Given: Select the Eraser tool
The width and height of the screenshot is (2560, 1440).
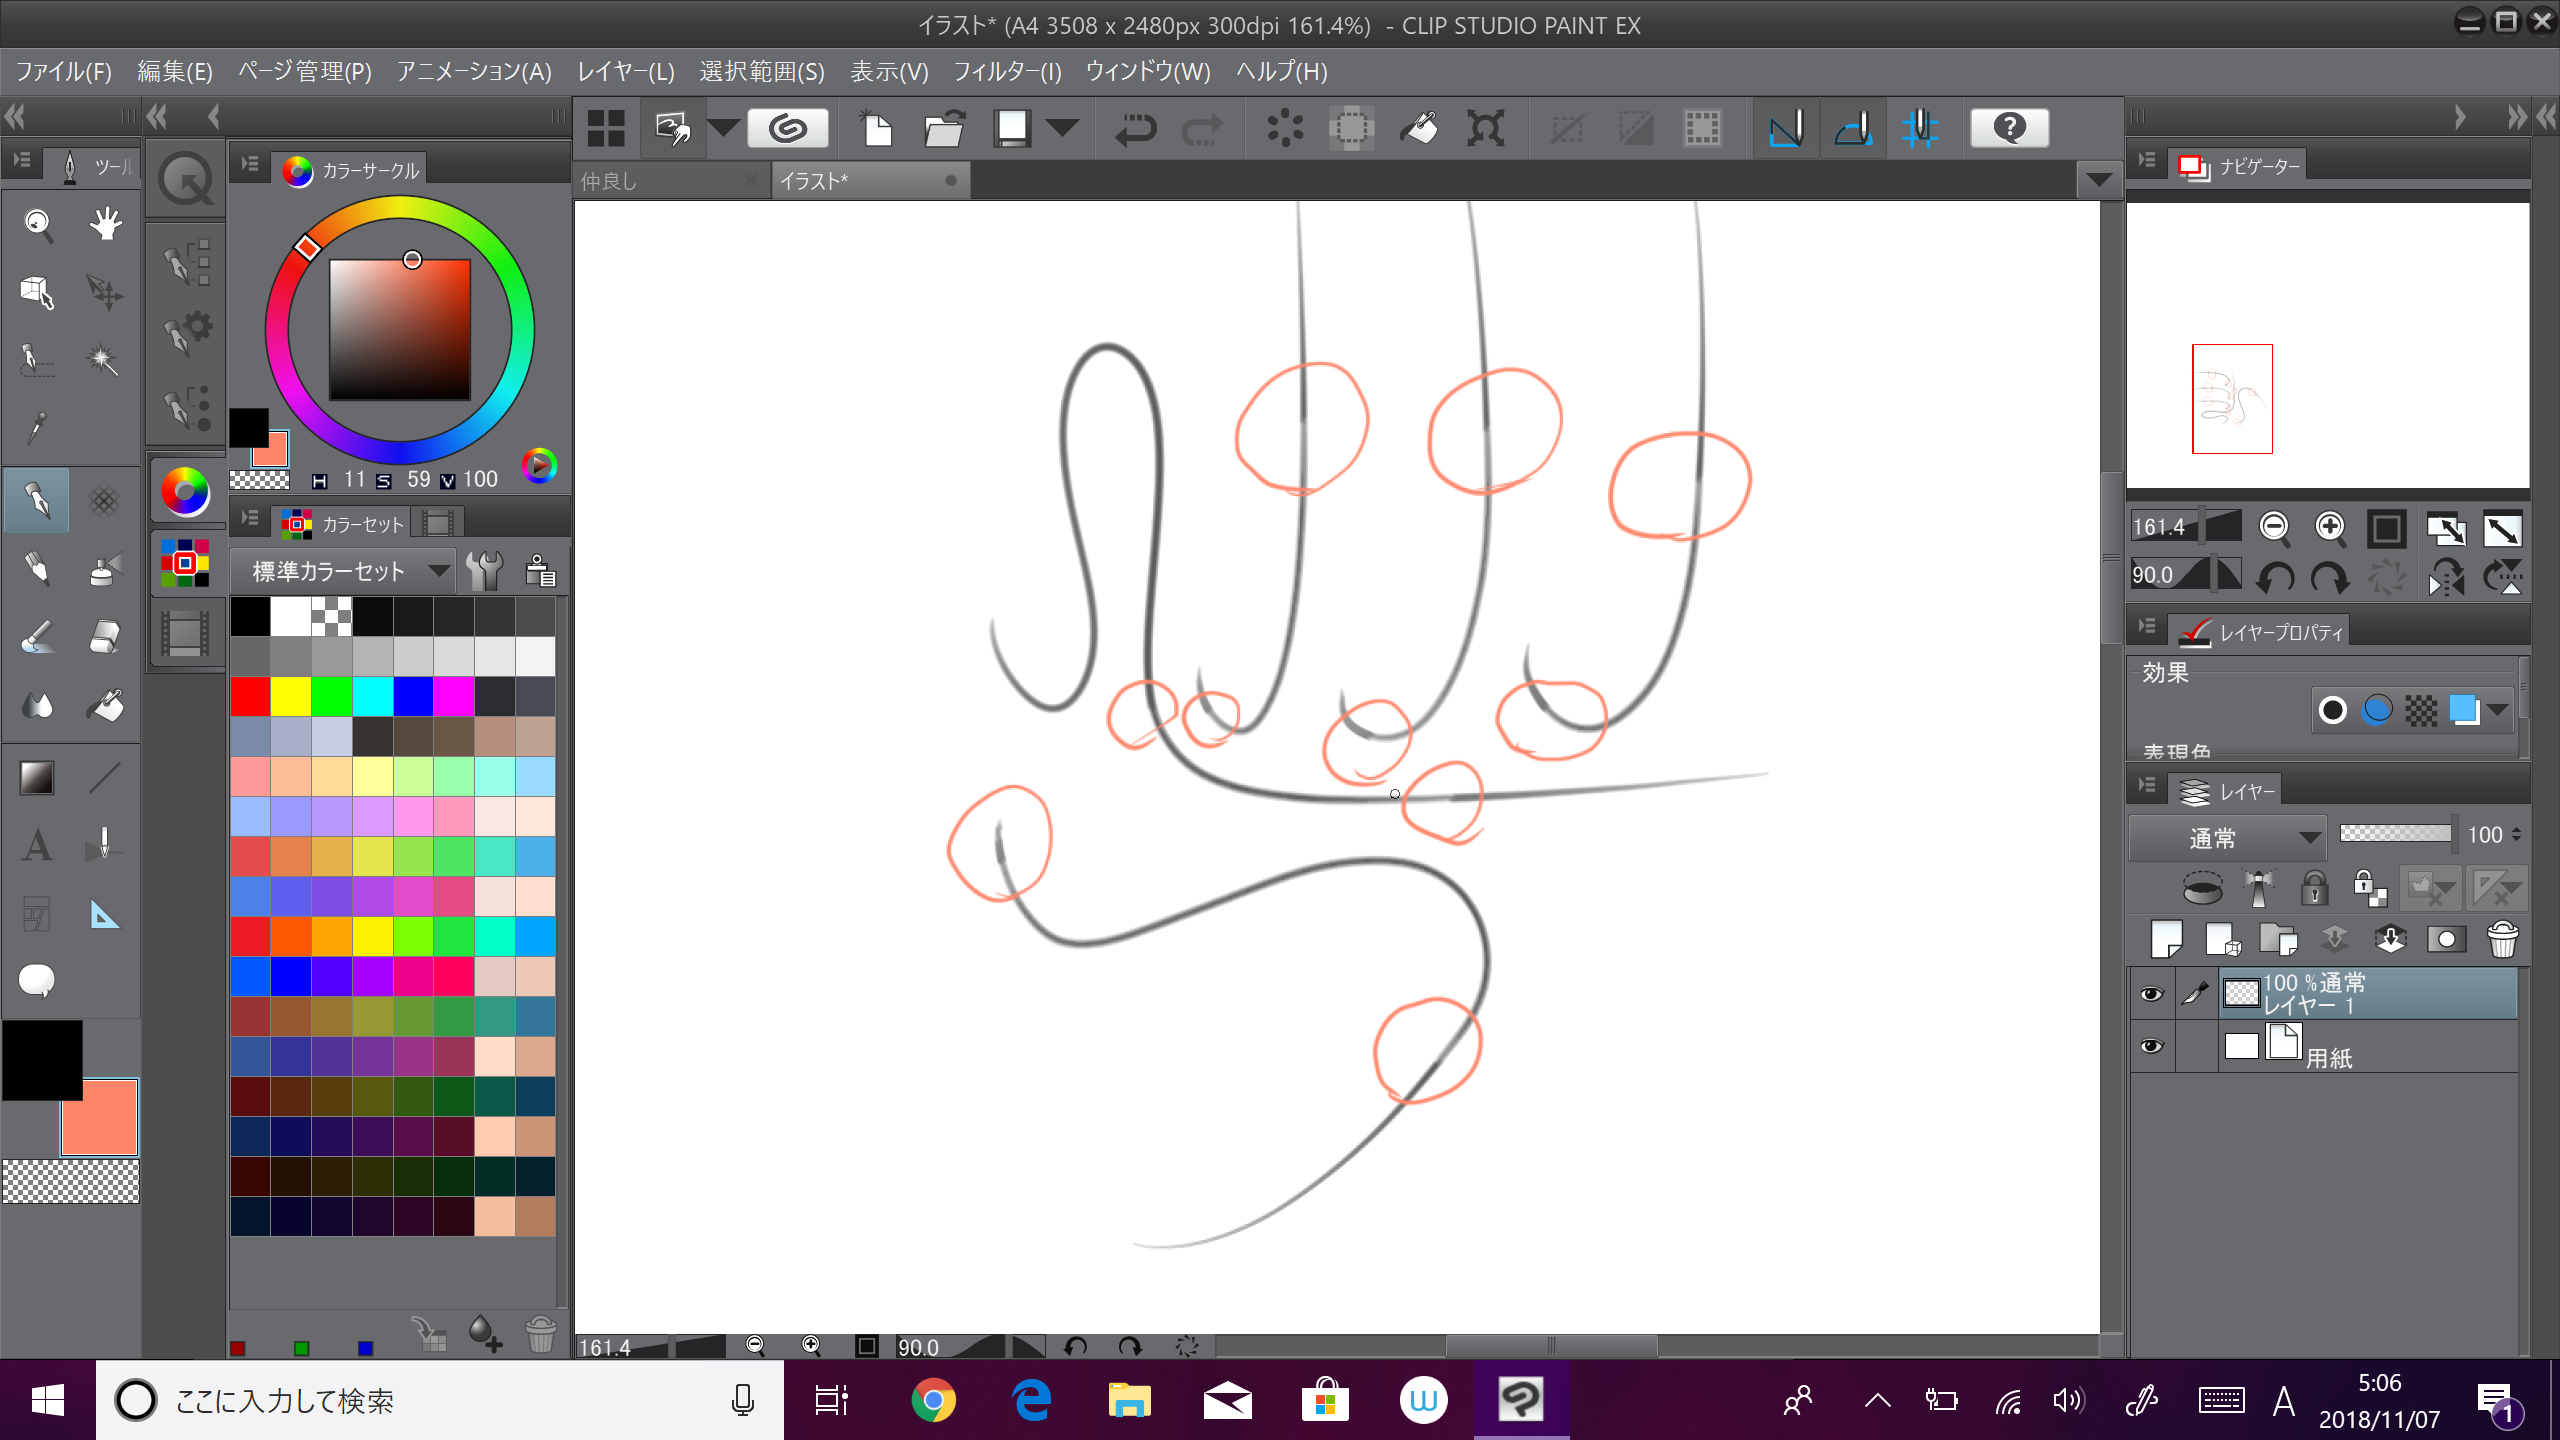Looking at the screenshot, I should coord(104,637).
